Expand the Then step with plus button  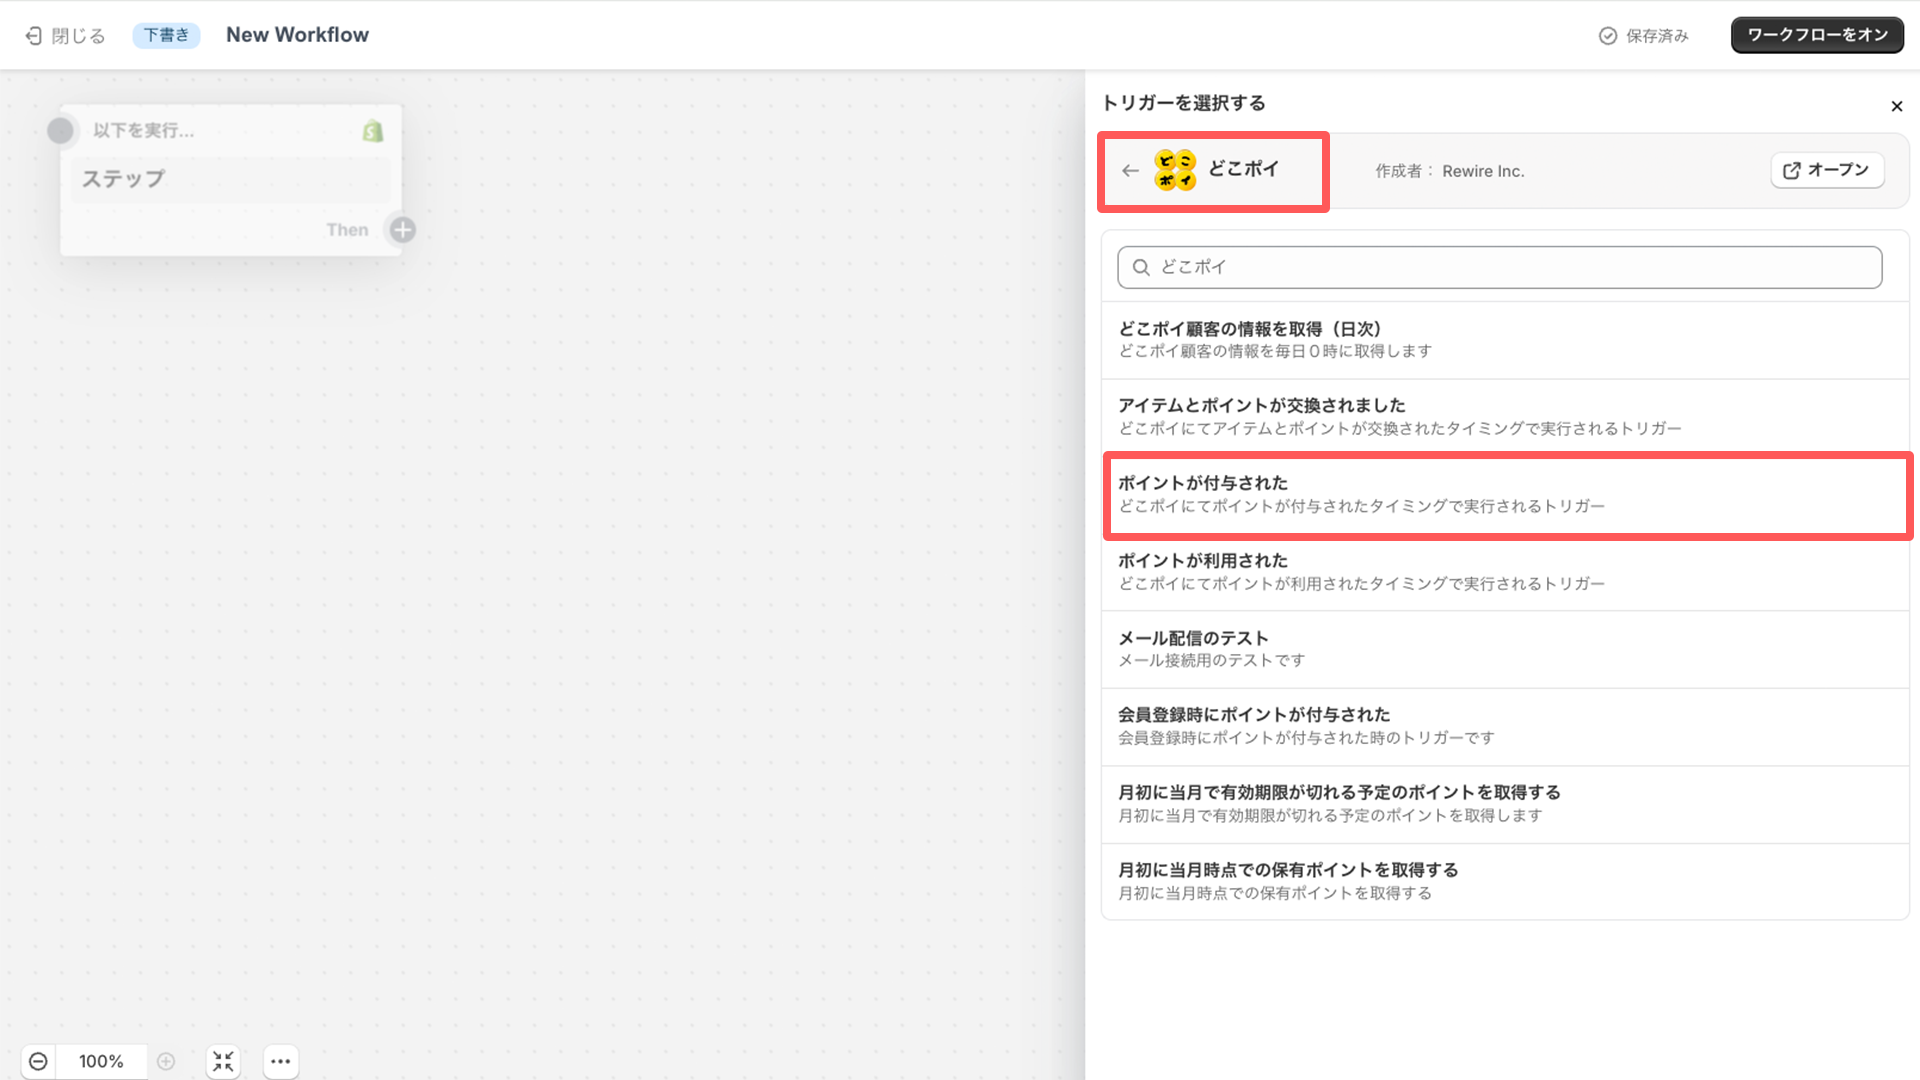pyautogui.click(x=402, y=229)
